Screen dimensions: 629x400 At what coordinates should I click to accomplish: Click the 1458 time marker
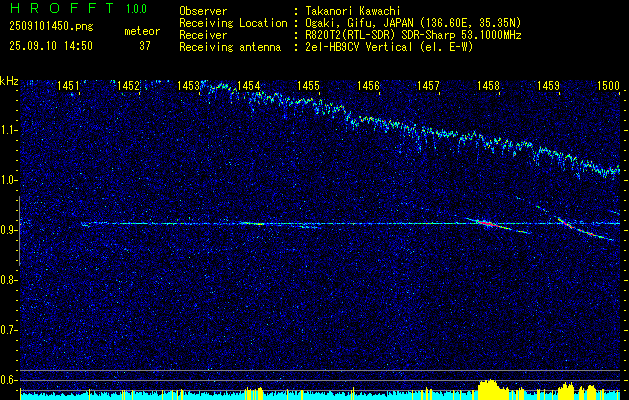(x=488, y=85)
